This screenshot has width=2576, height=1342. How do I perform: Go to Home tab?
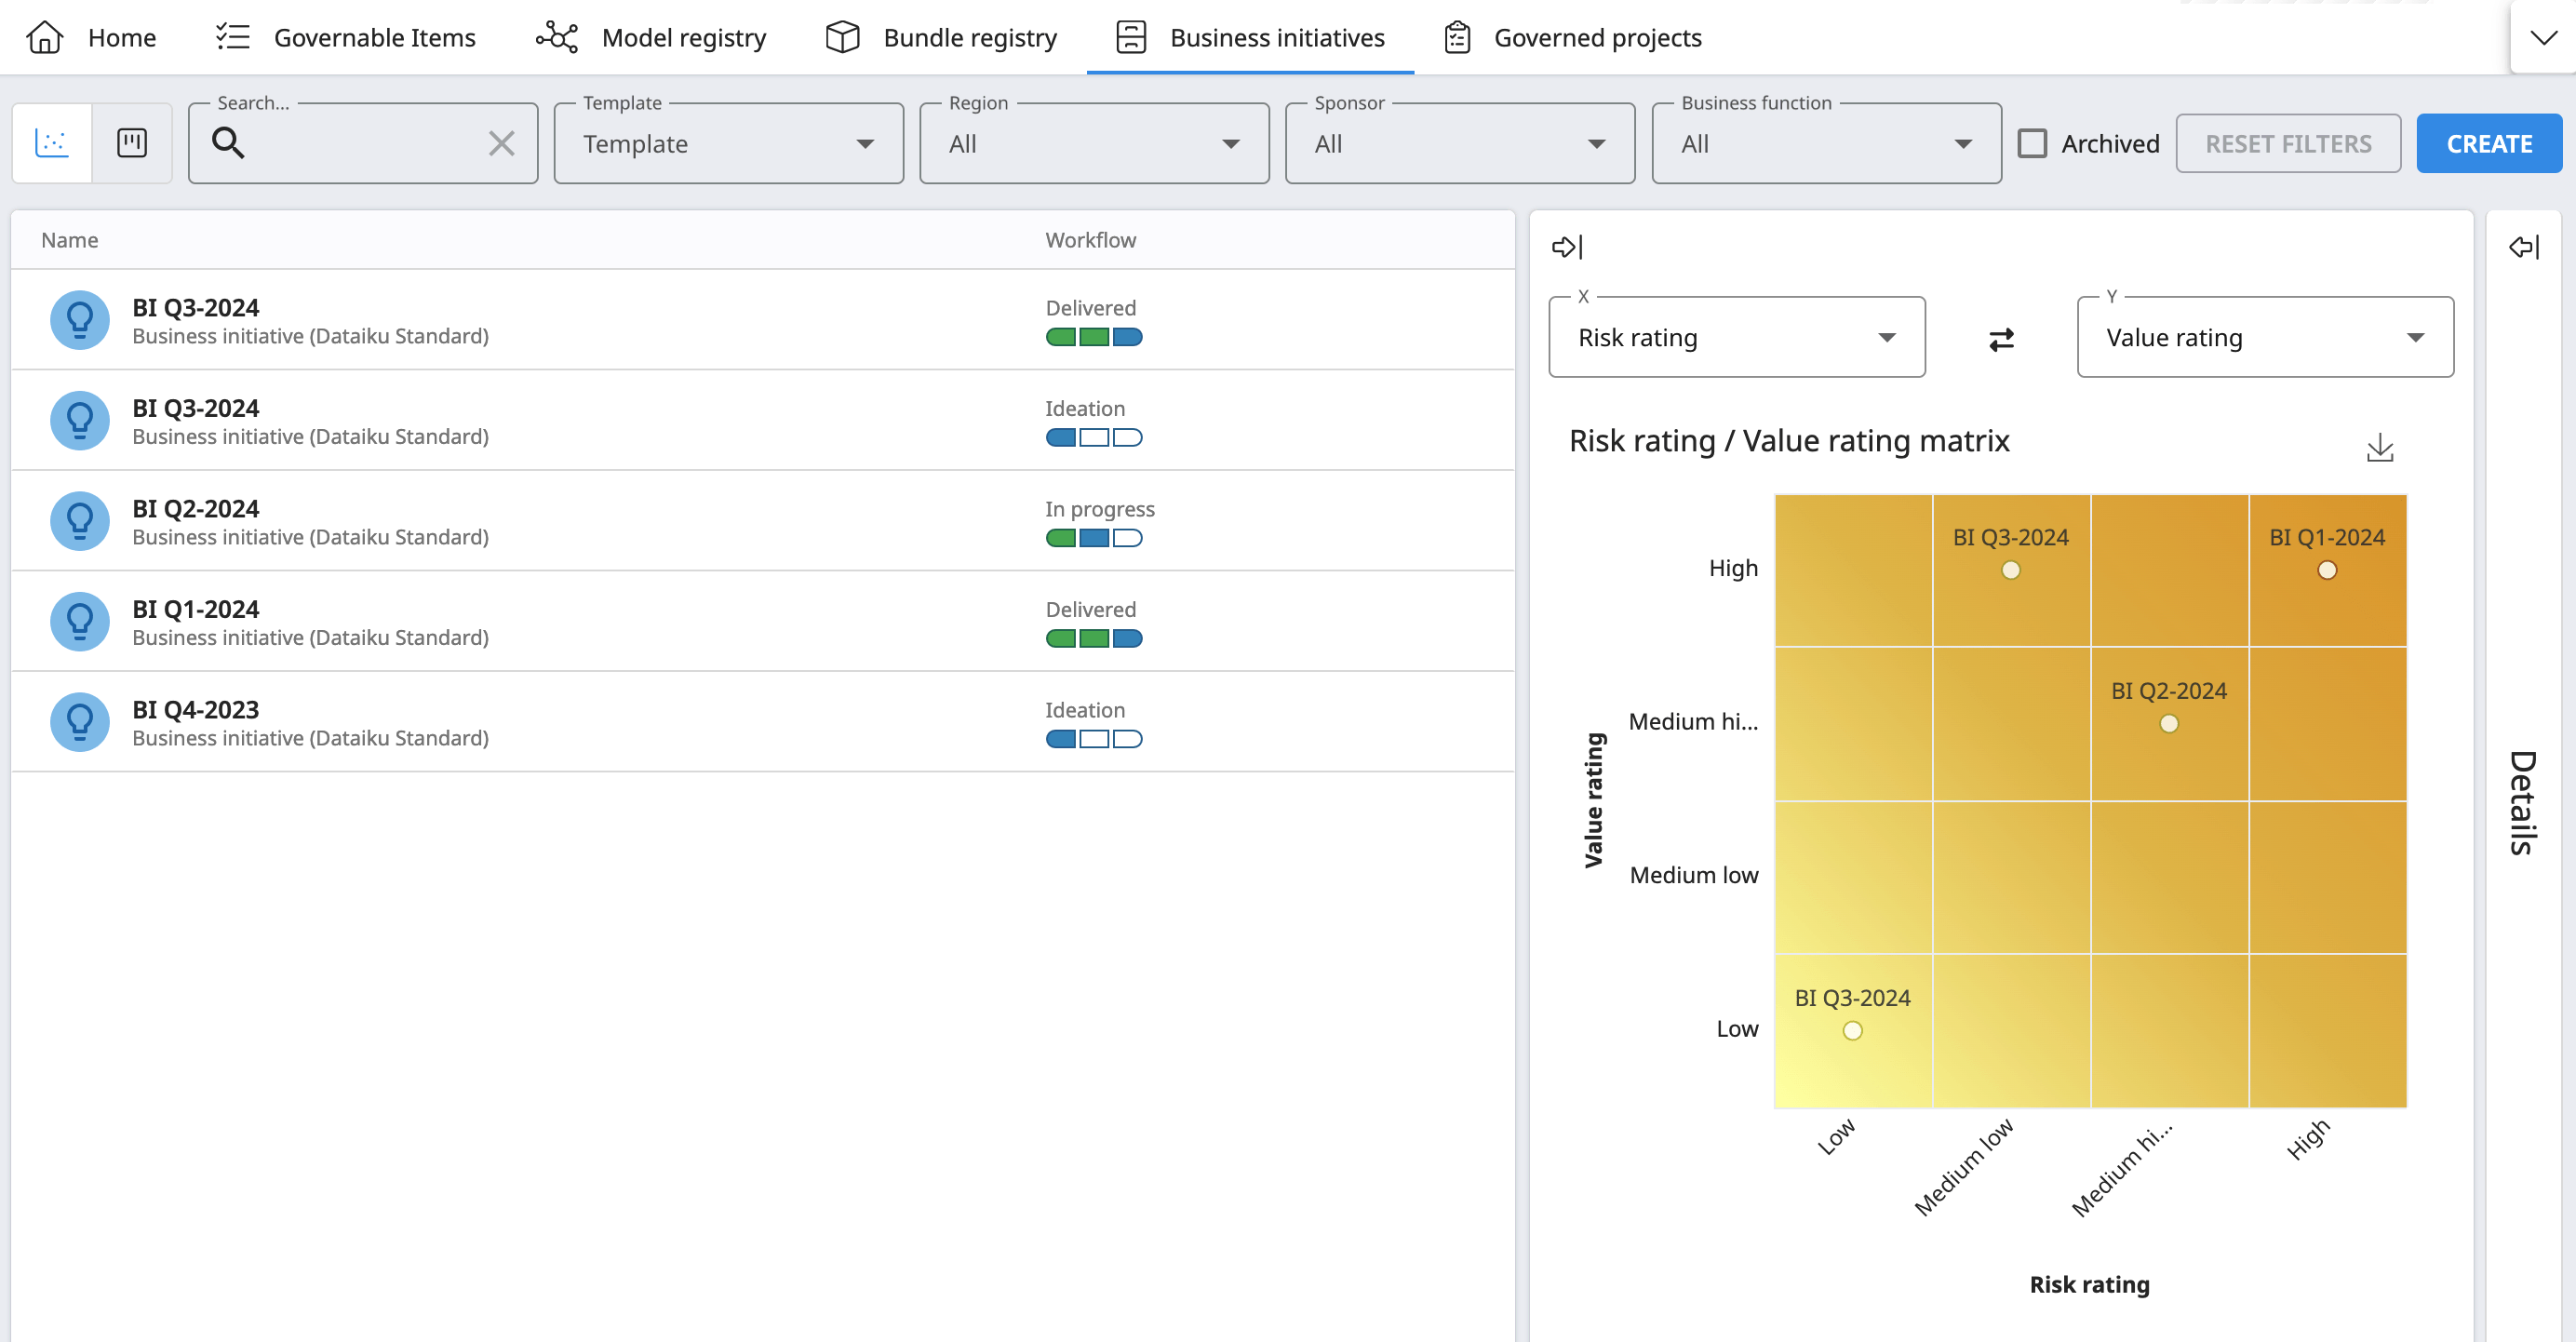coord(91,37)
